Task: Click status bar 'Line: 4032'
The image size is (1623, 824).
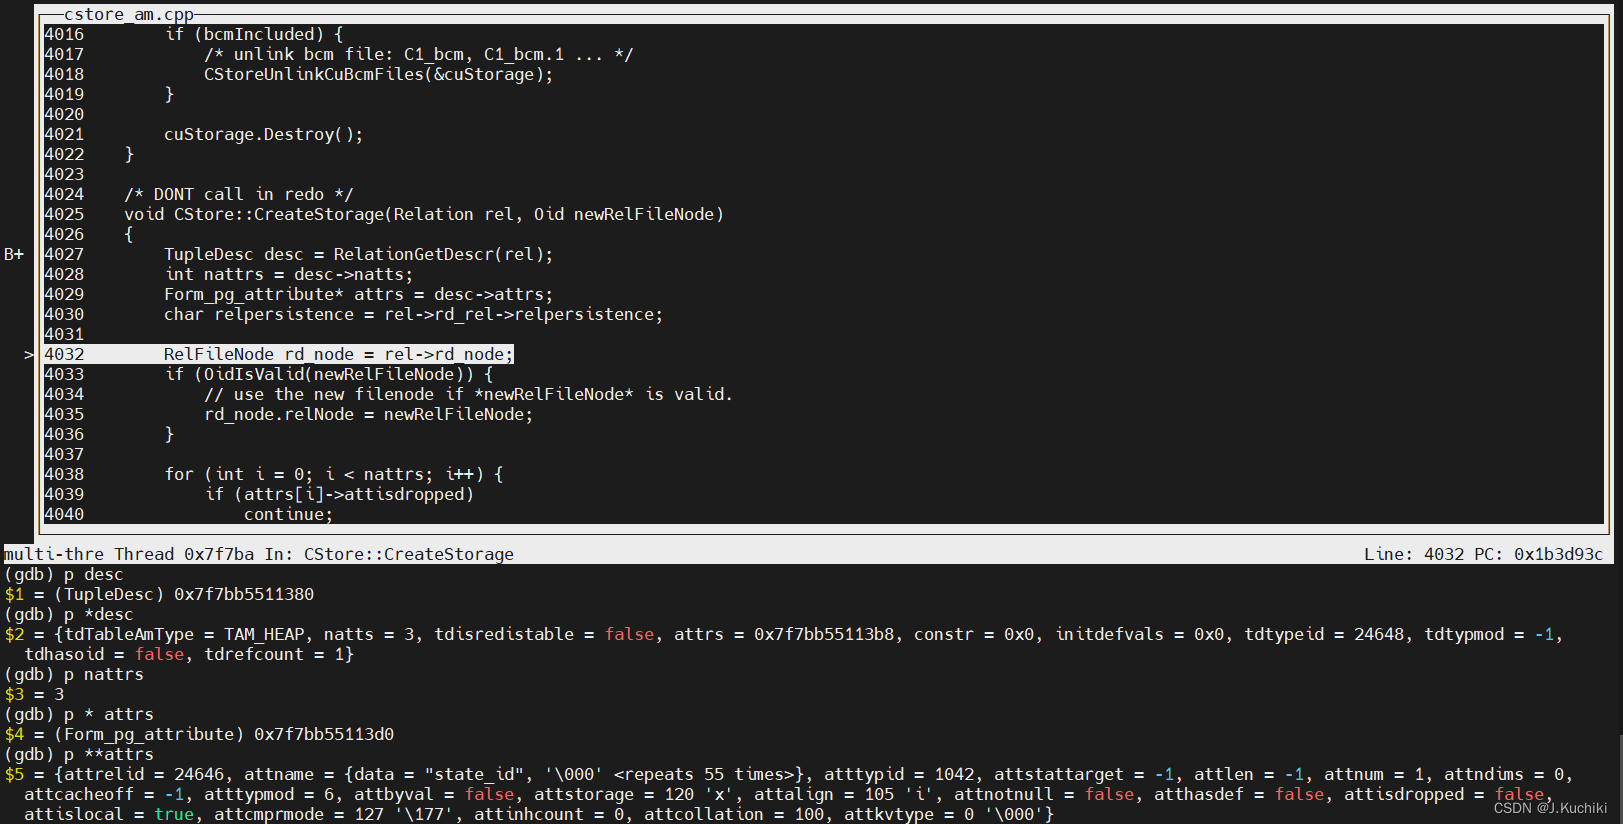Action: 1414,554
